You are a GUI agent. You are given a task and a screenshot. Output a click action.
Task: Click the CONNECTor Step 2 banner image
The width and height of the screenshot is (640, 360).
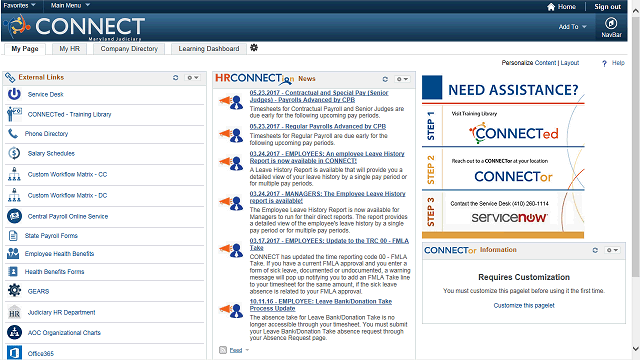point(513,176)
